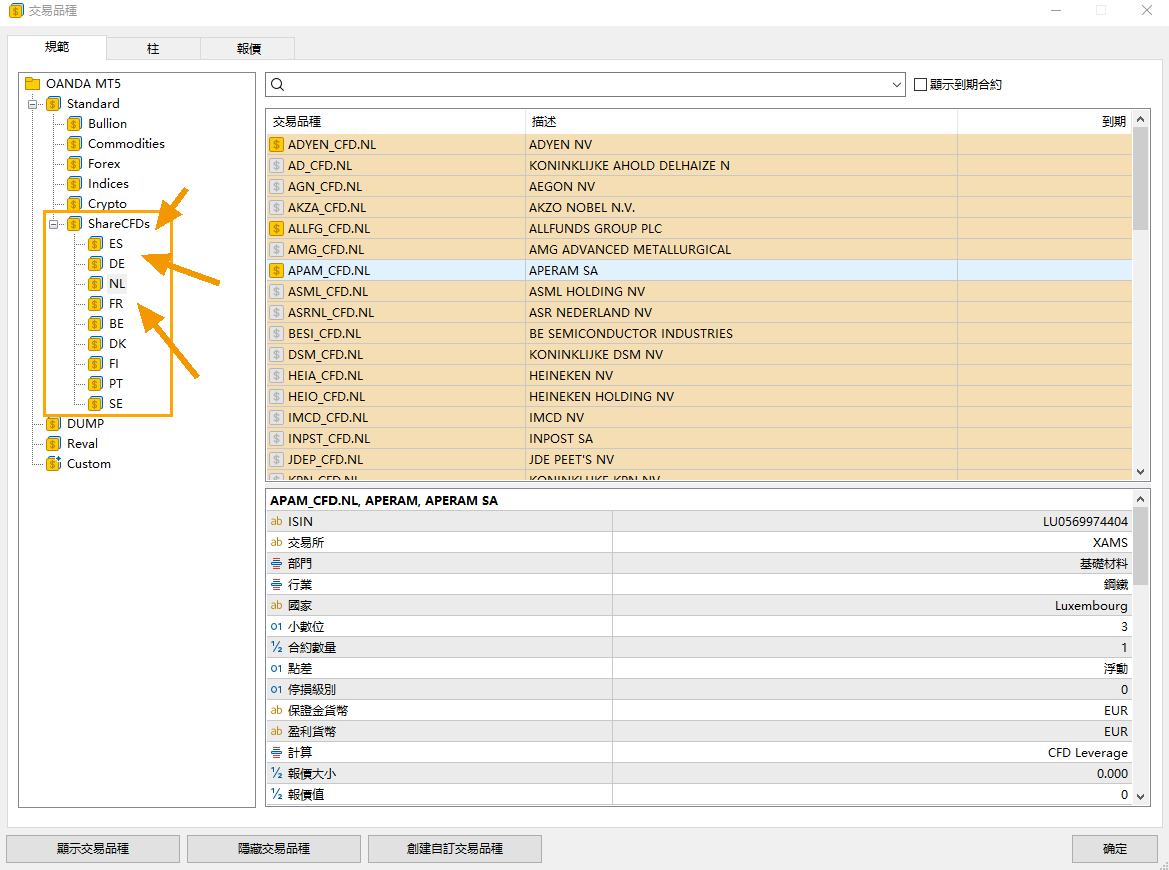Click the 确定 button
The width and height of the screenshot is (1169, 870).
pyautogui.click(x=1115, y=848)
